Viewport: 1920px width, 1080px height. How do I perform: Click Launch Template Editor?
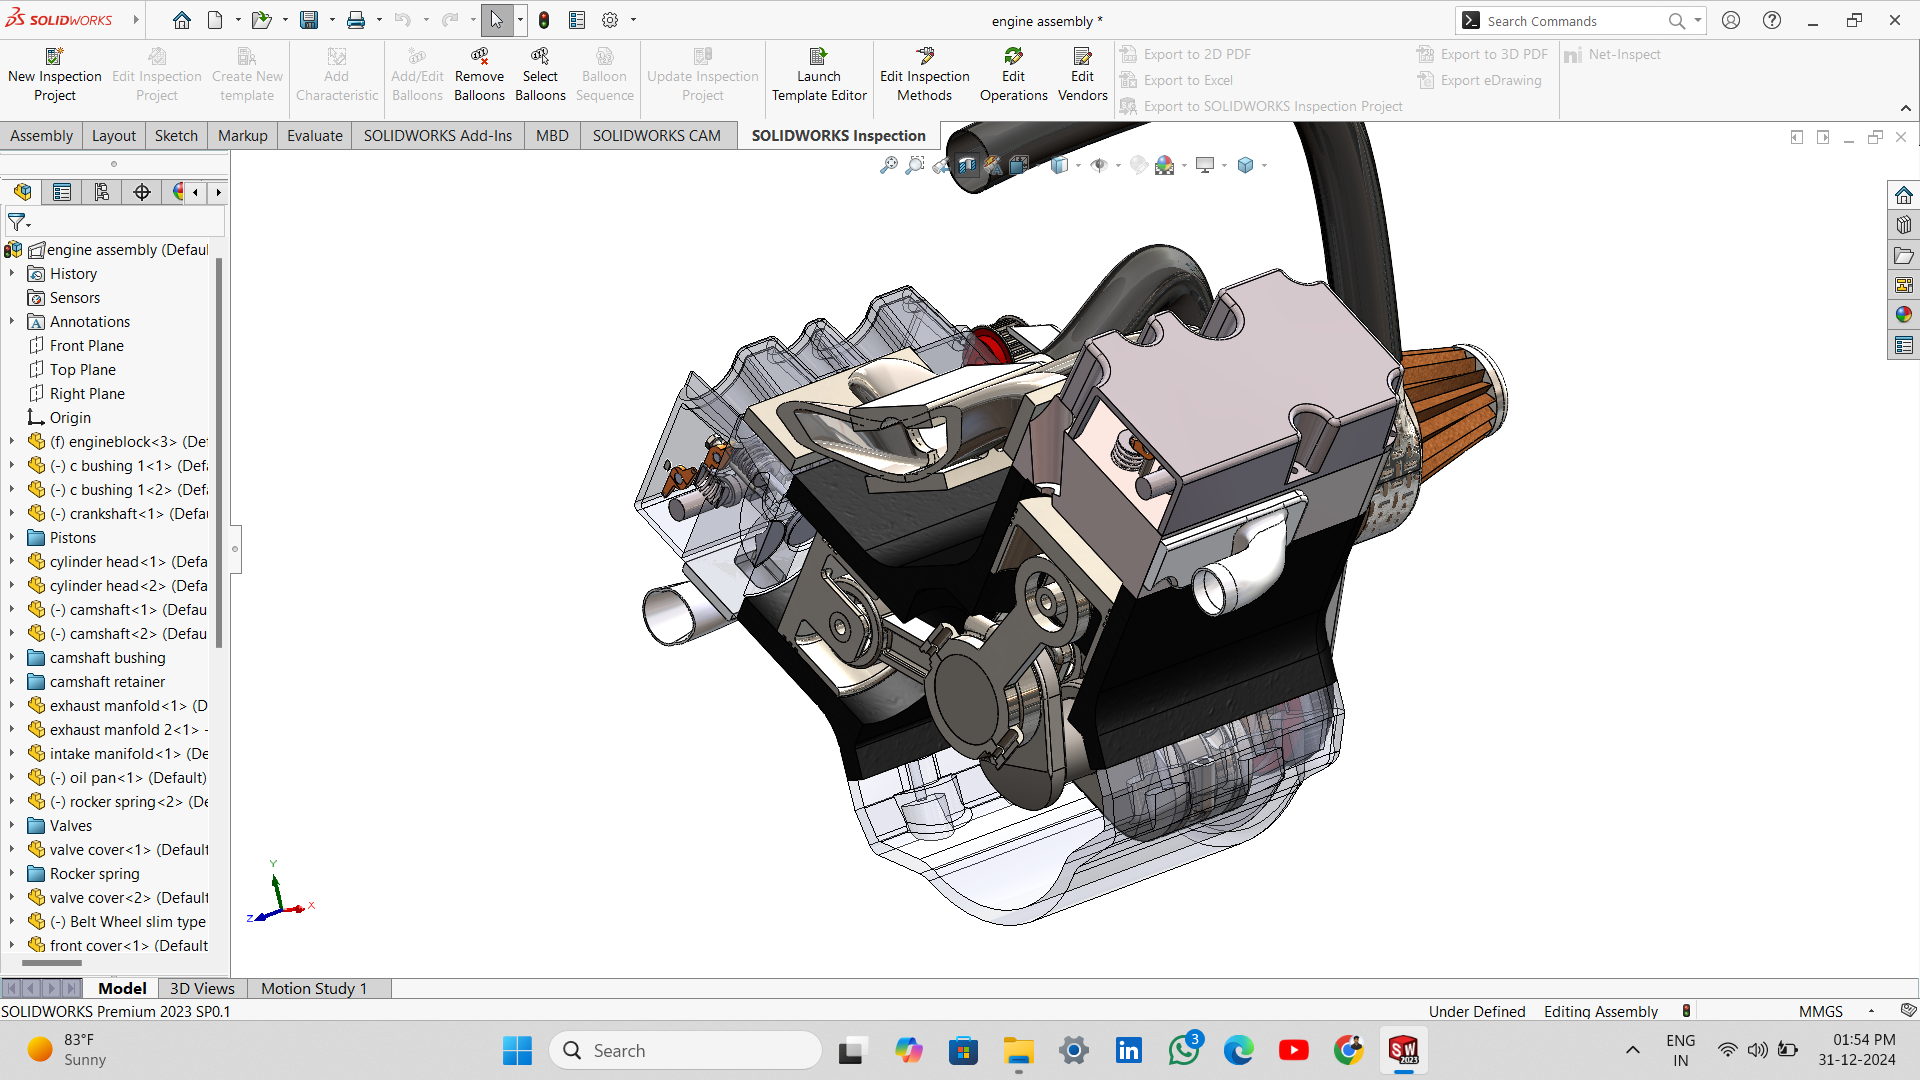tap(819, 76)
